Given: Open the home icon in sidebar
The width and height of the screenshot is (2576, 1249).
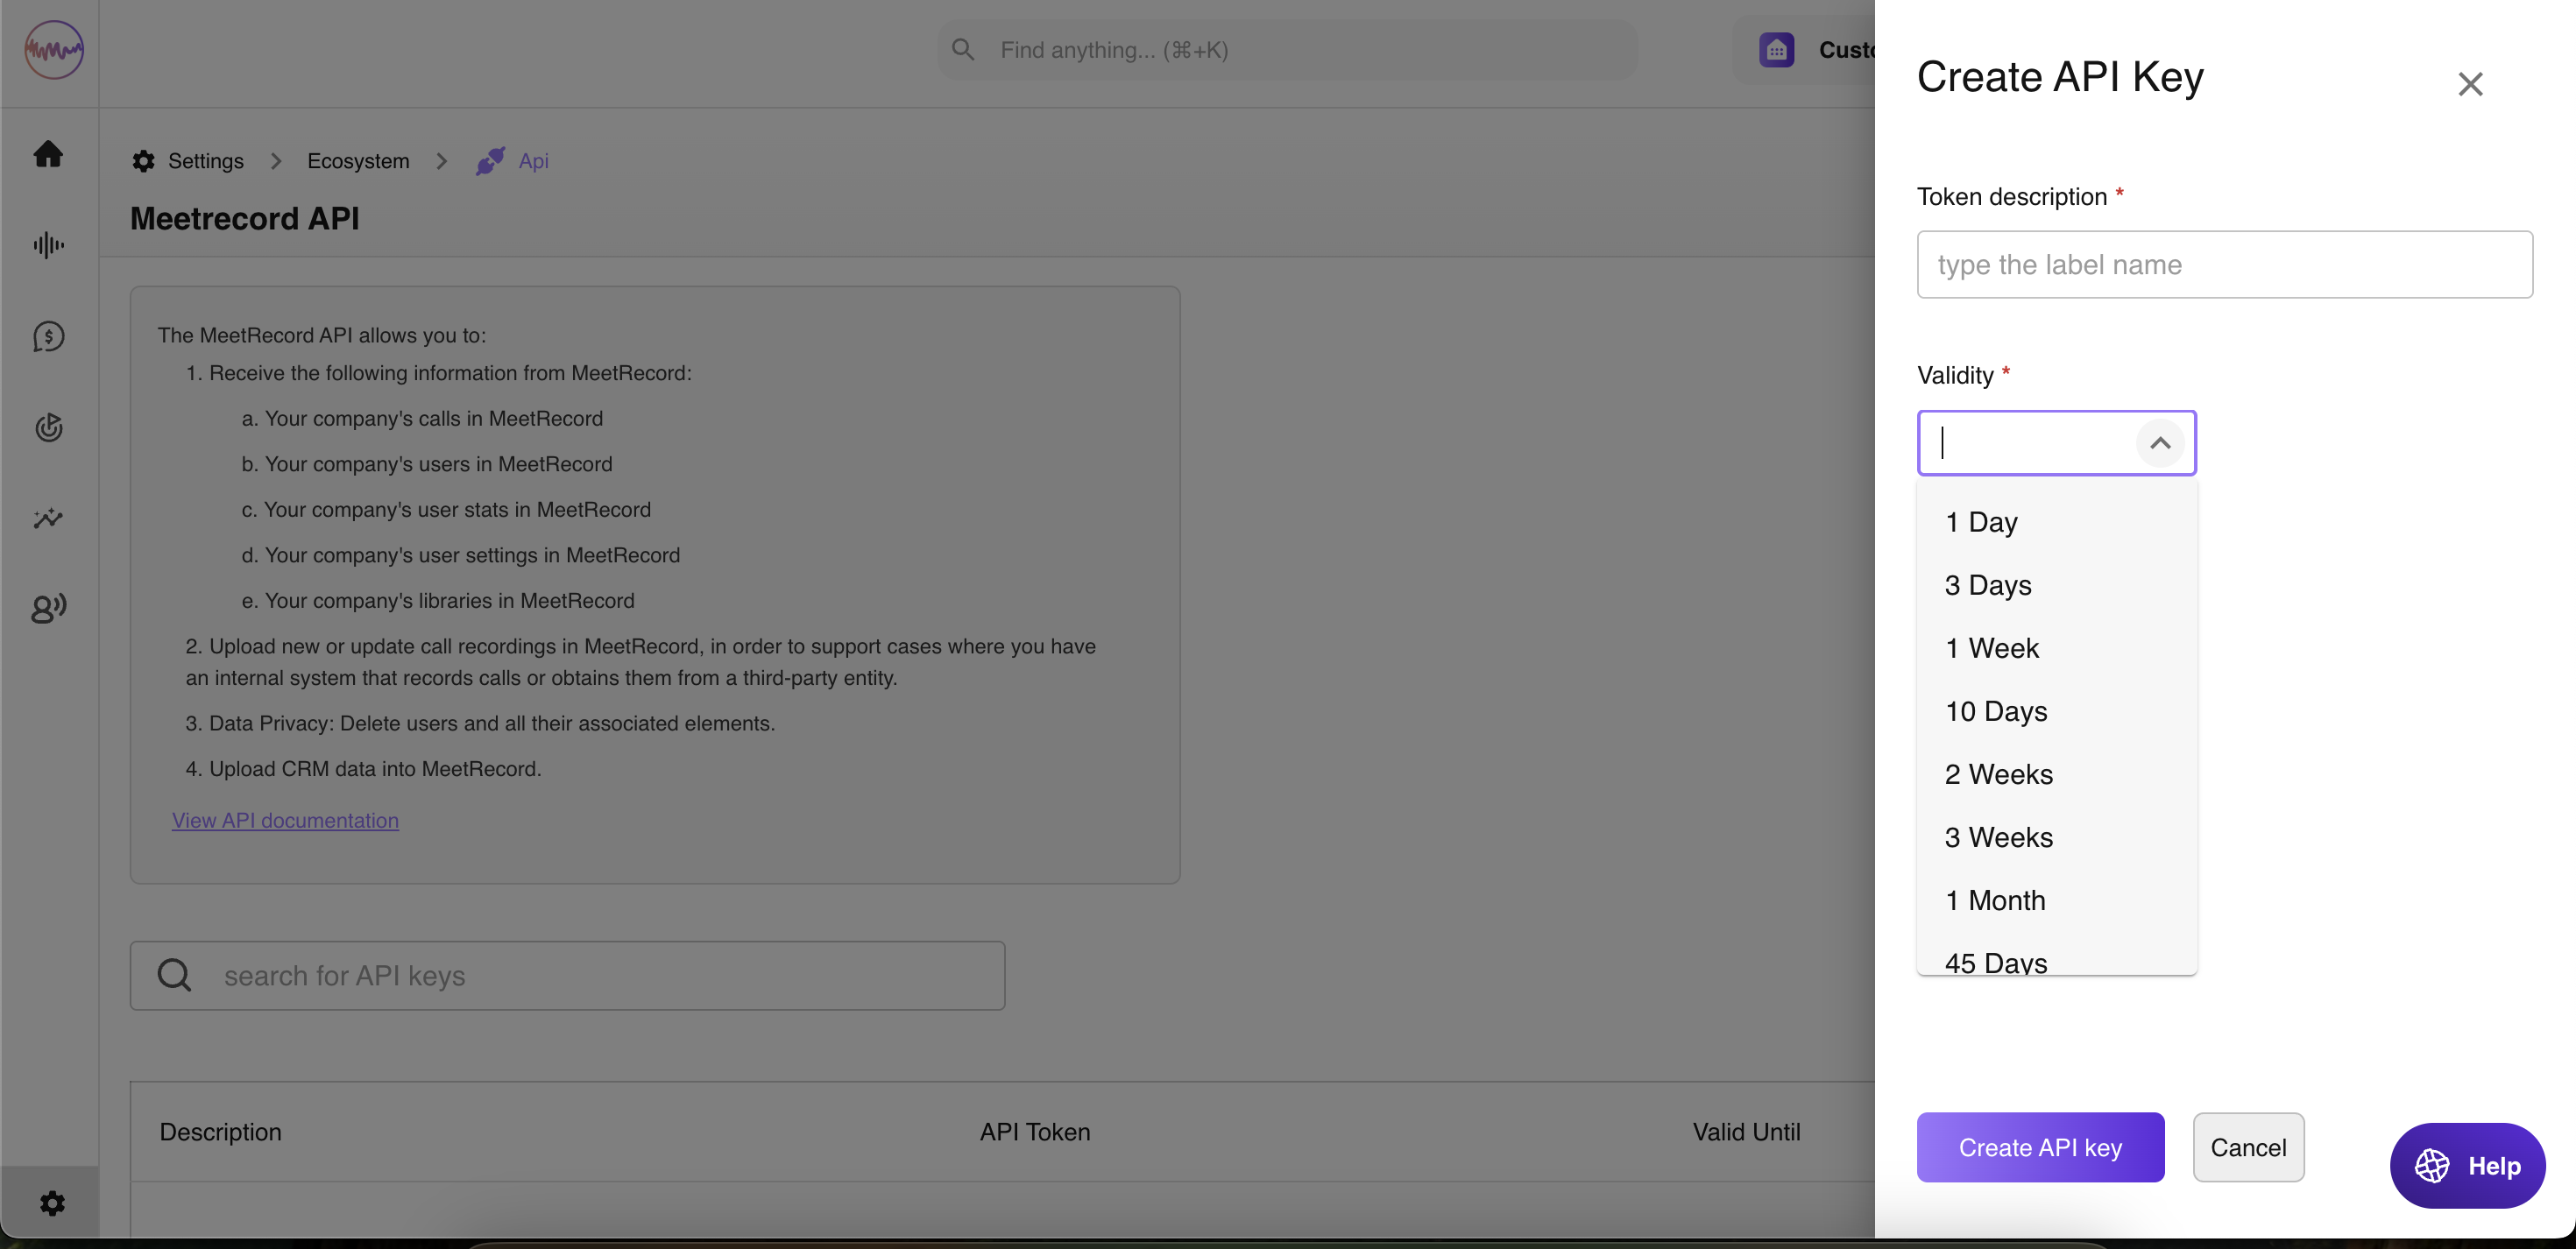Looking at the screenshot, I should point(48,153).
